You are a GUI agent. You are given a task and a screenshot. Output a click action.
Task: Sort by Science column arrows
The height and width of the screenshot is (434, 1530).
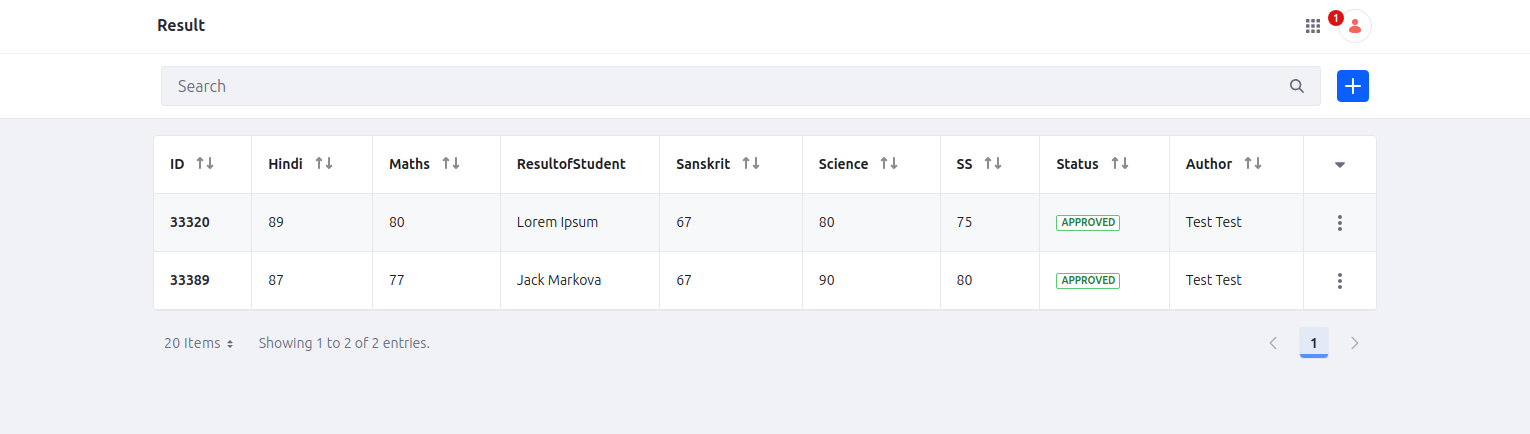pos(889,164)
